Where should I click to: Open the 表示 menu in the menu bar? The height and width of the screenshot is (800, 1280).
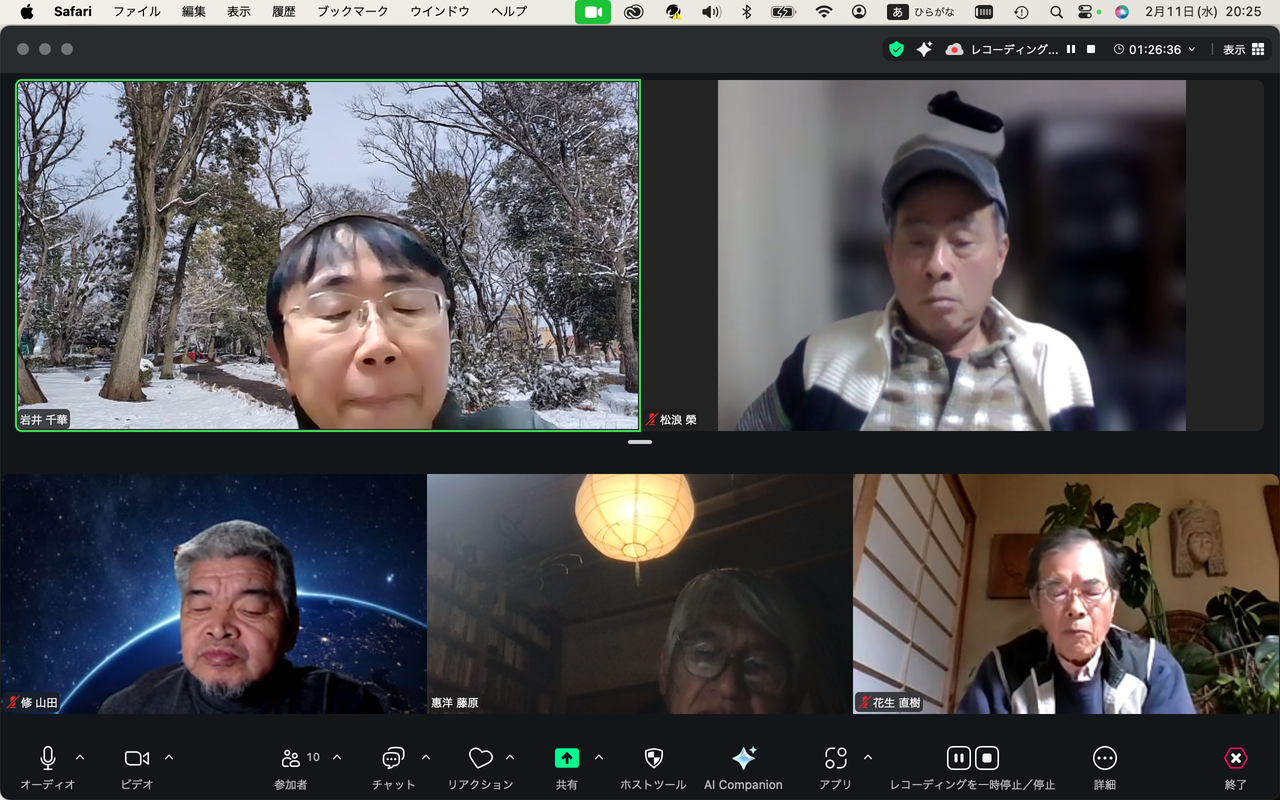point(239,12)
